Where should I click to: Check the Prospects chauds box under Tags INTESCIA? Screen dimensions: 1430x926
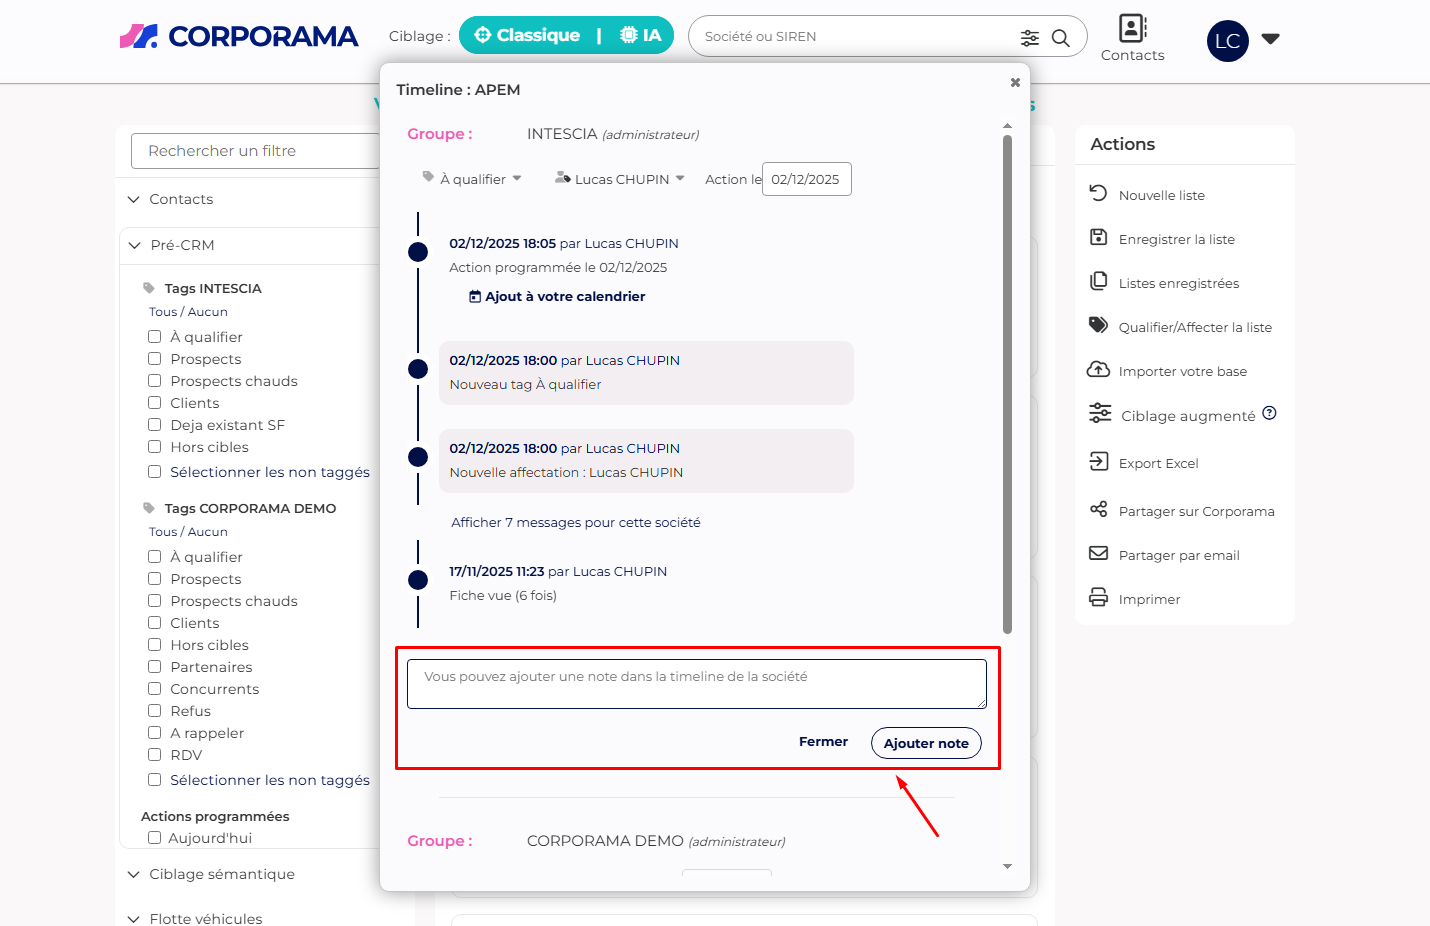155,381
